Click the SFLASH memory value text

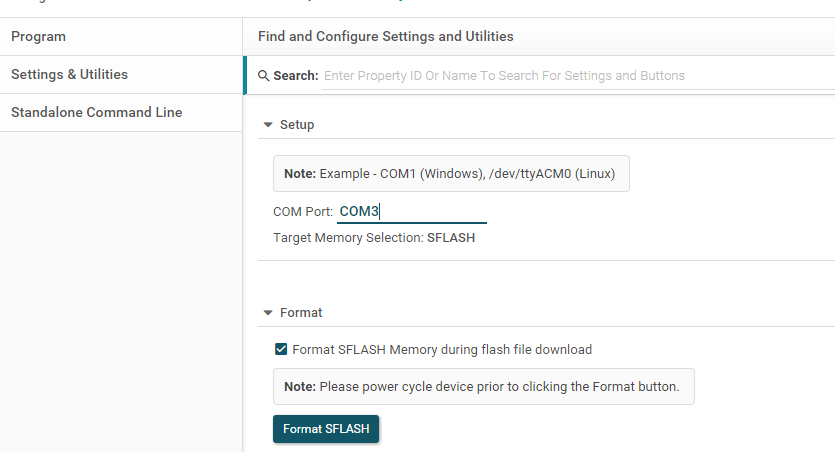coord(451,238)
